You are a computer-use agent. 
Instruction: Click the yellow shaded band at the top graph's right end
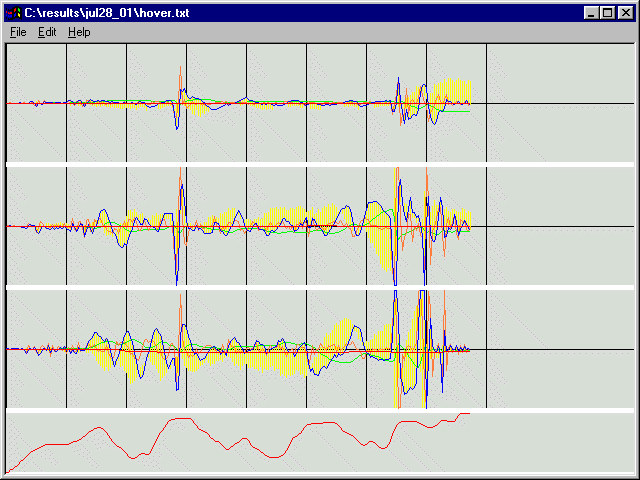click(x=458, y=90)
